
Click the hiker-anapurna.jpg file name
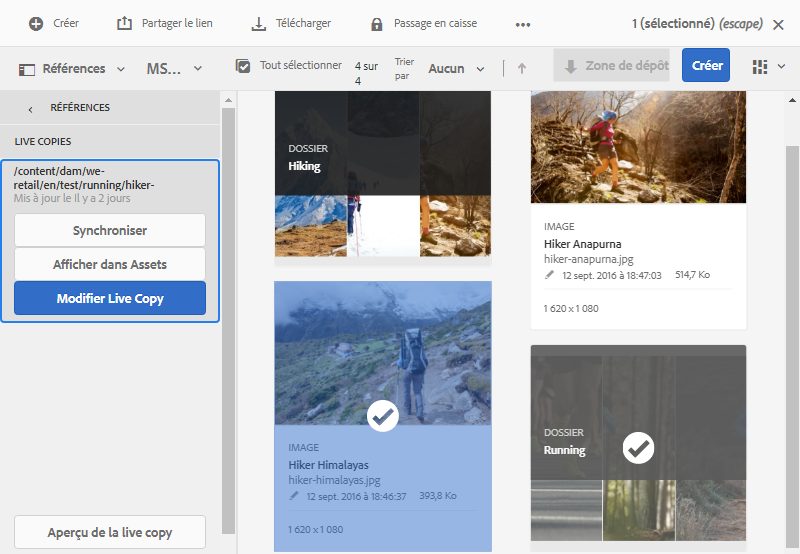(x=588, y=259)
